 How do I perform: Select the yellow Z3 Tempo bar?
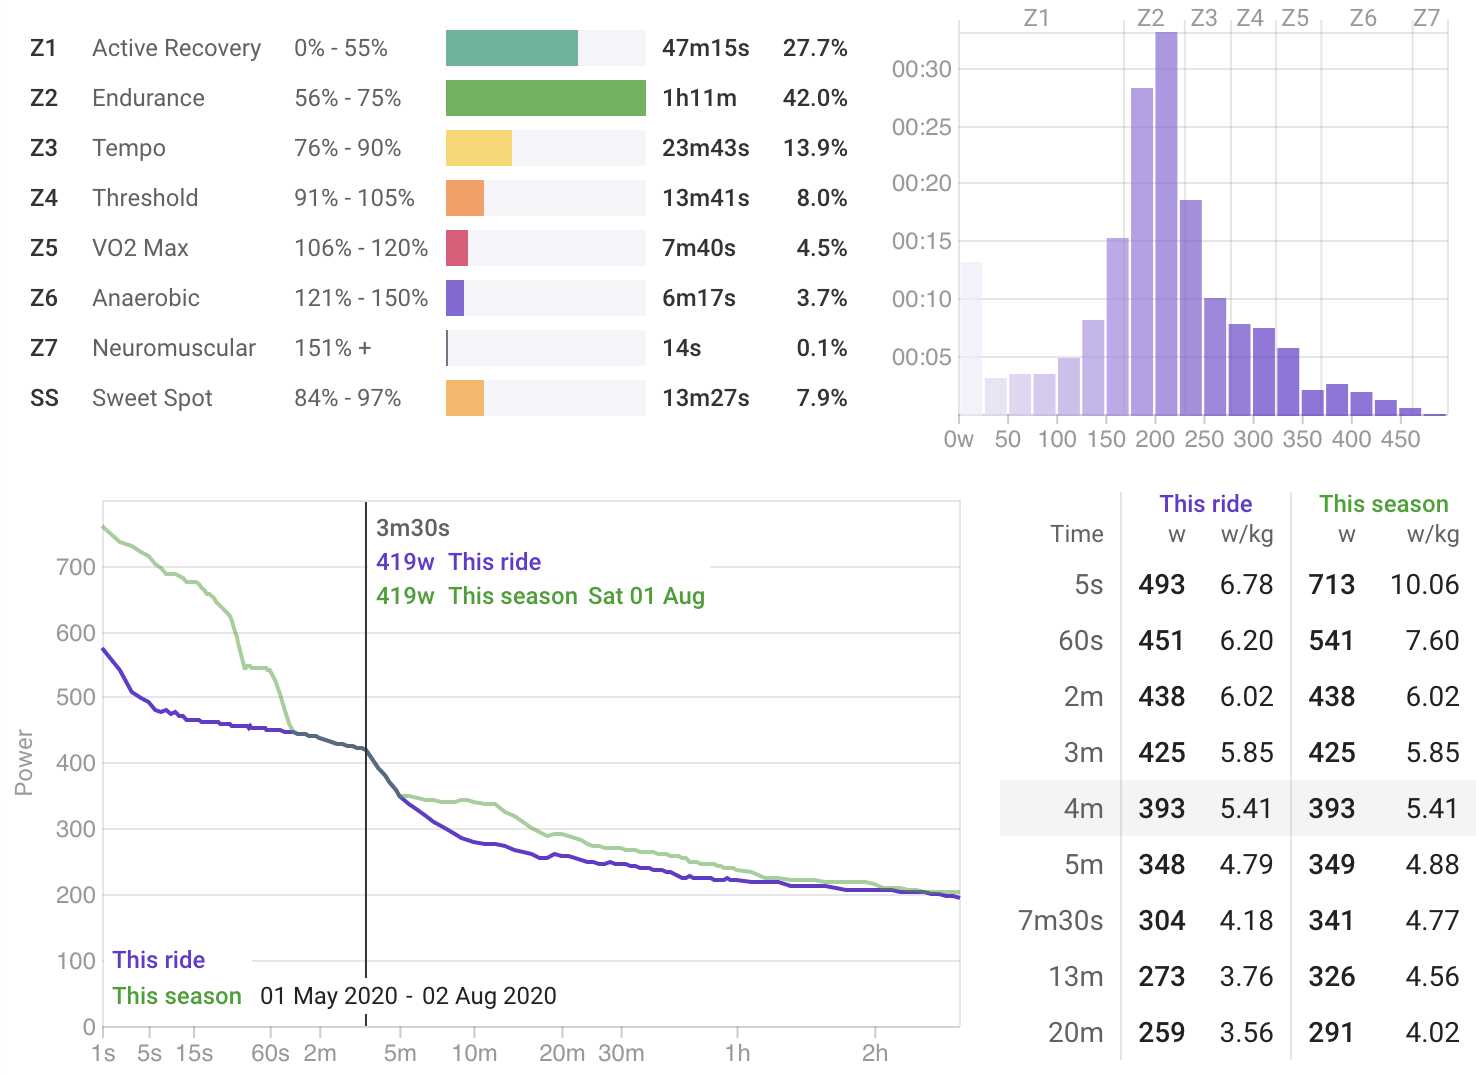(x=478, y=148)
